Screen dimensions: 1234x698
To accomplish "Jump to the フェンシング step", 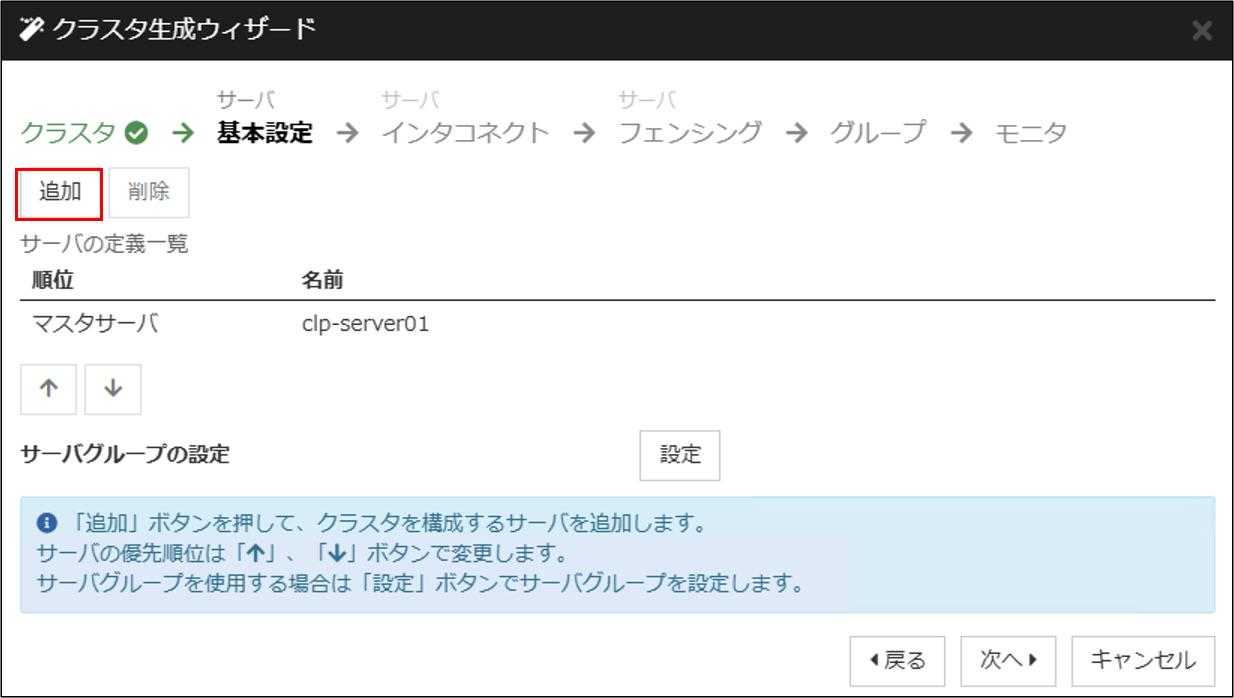I will tap(690, 133).
